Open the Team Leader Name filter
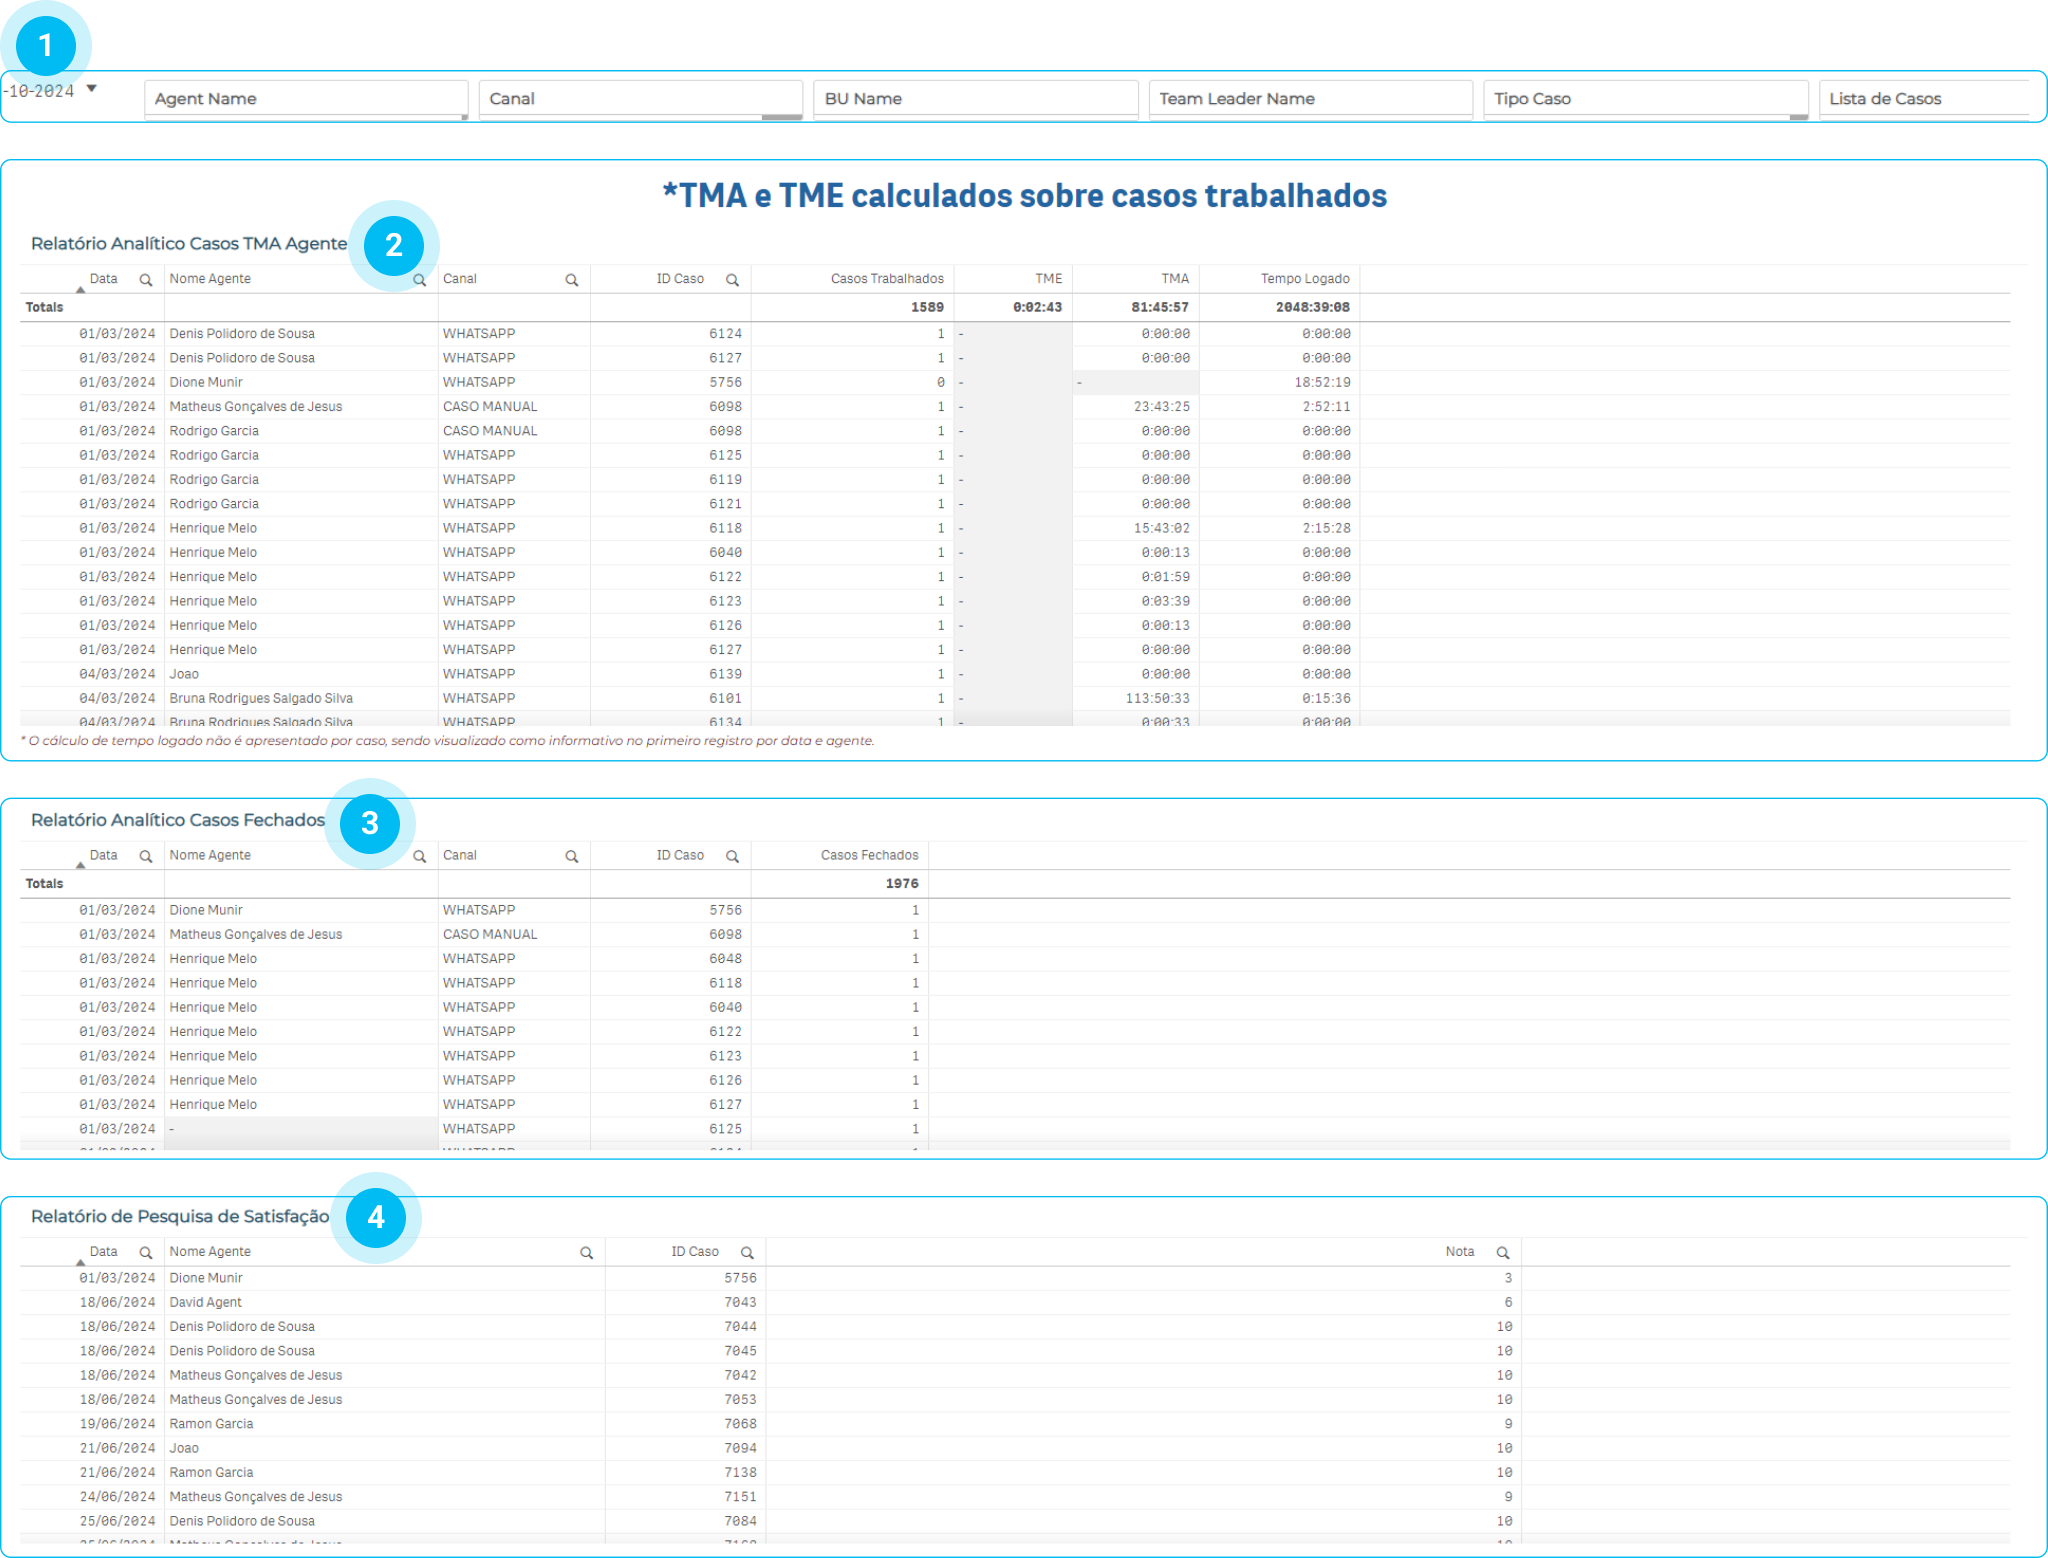The width and height of the screenshot is (2048, 1558). 1310,99
